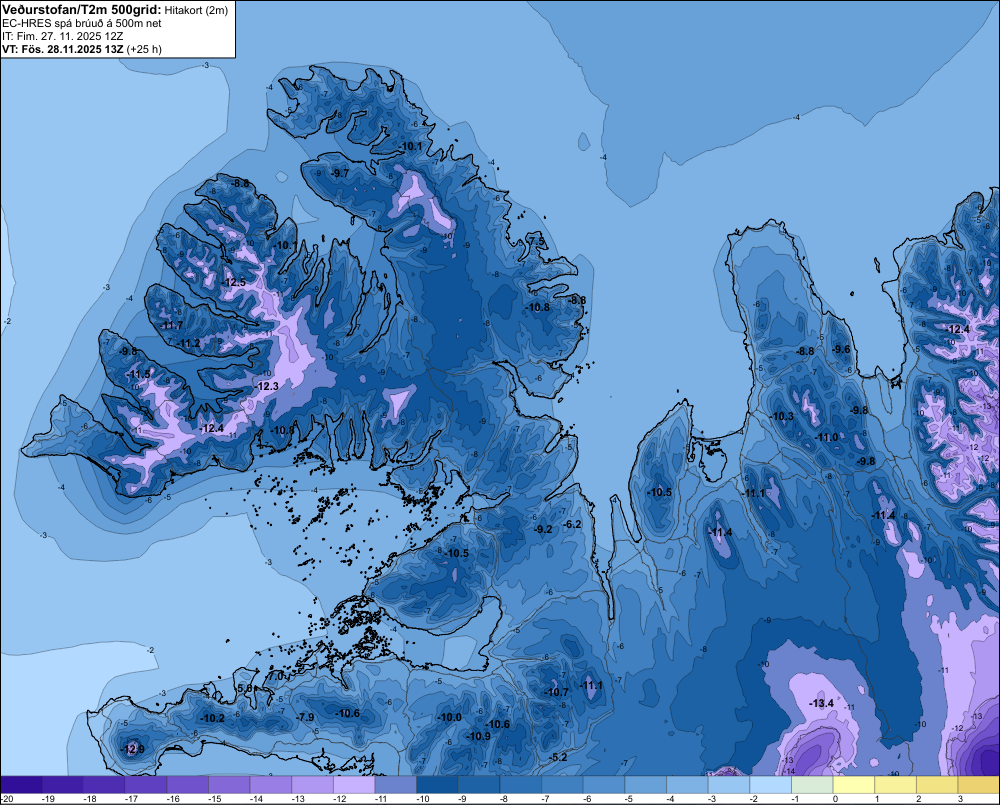Click the legend scale value '-18'
This screenshot has height=805, width=1000.
tap(89, 799)
